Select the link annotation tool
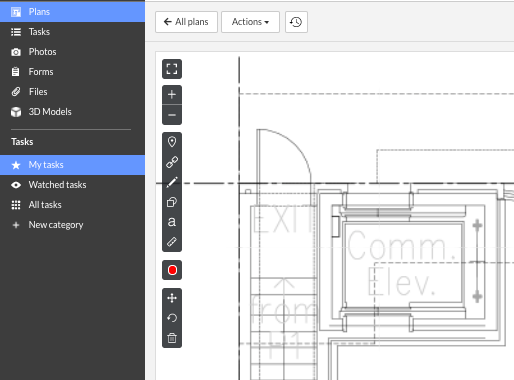The height and width of the screenshot is (380, 514). click(x=172, y=162)
